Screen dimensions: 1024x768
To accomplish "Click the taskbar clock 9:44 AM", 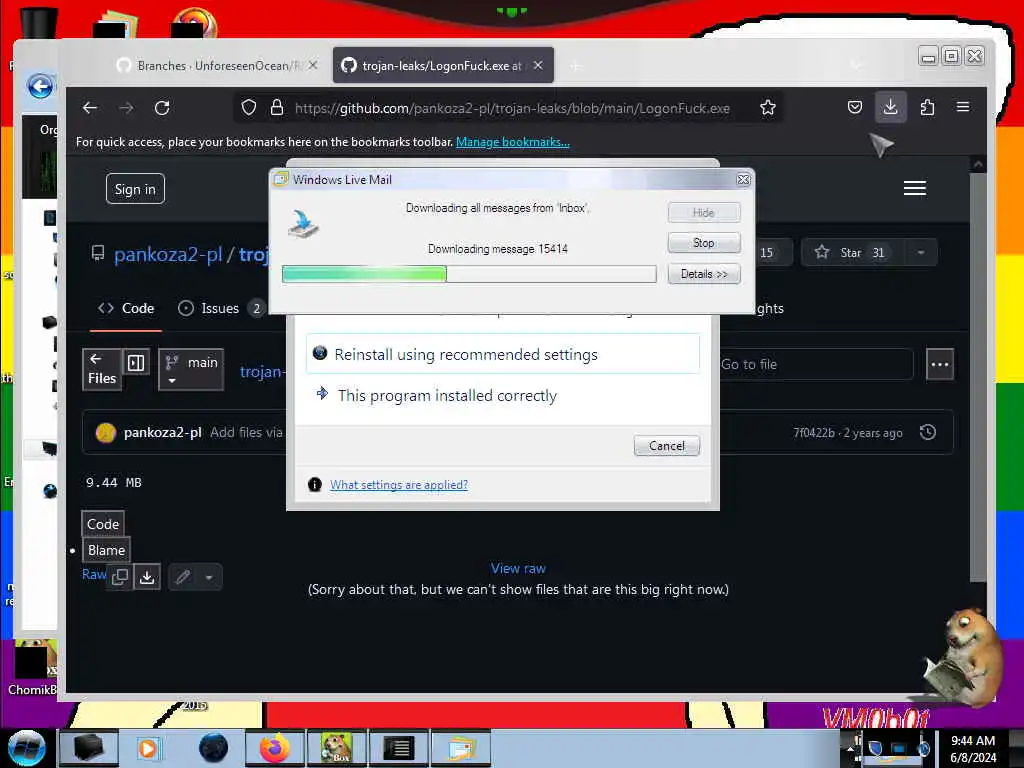I will (972, 741).
